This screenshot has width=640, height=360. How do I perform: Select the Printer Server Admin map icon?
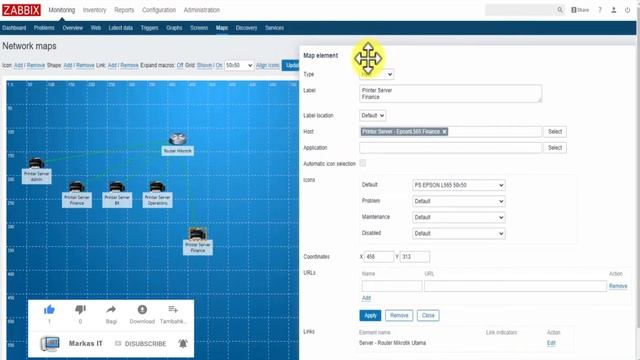click(36, 163)
